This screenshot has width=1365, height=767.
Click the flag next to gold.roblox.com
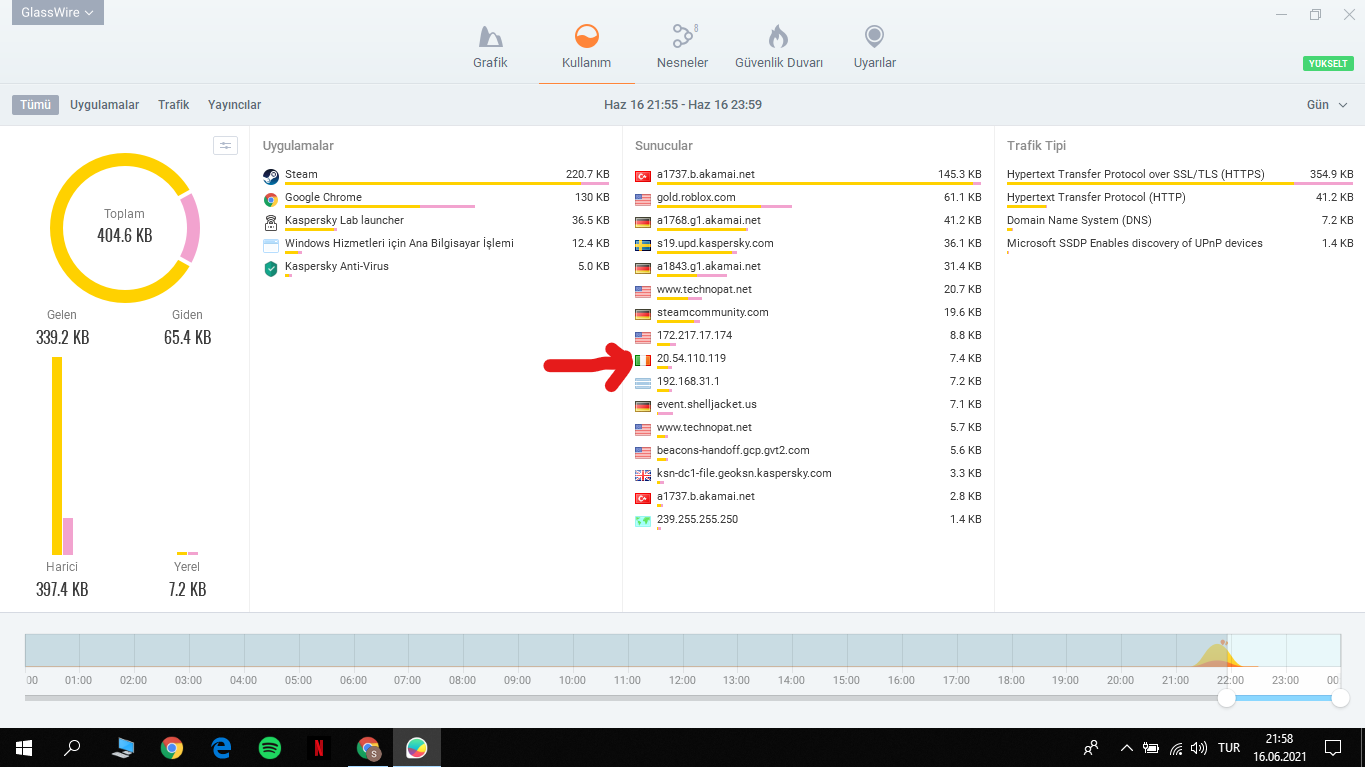pos(643,199)
